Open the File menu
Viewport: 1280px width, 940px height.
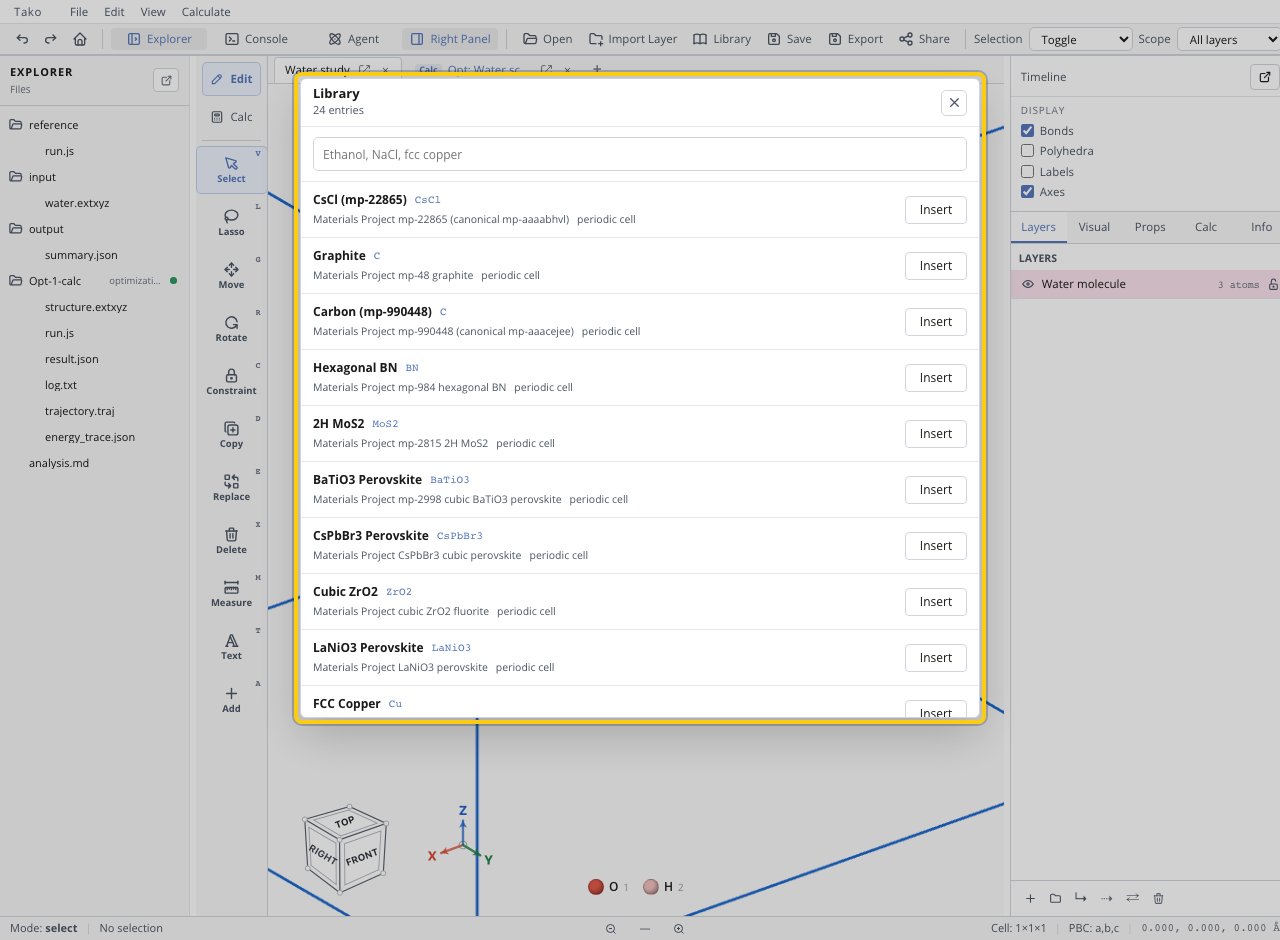point(79,12)
